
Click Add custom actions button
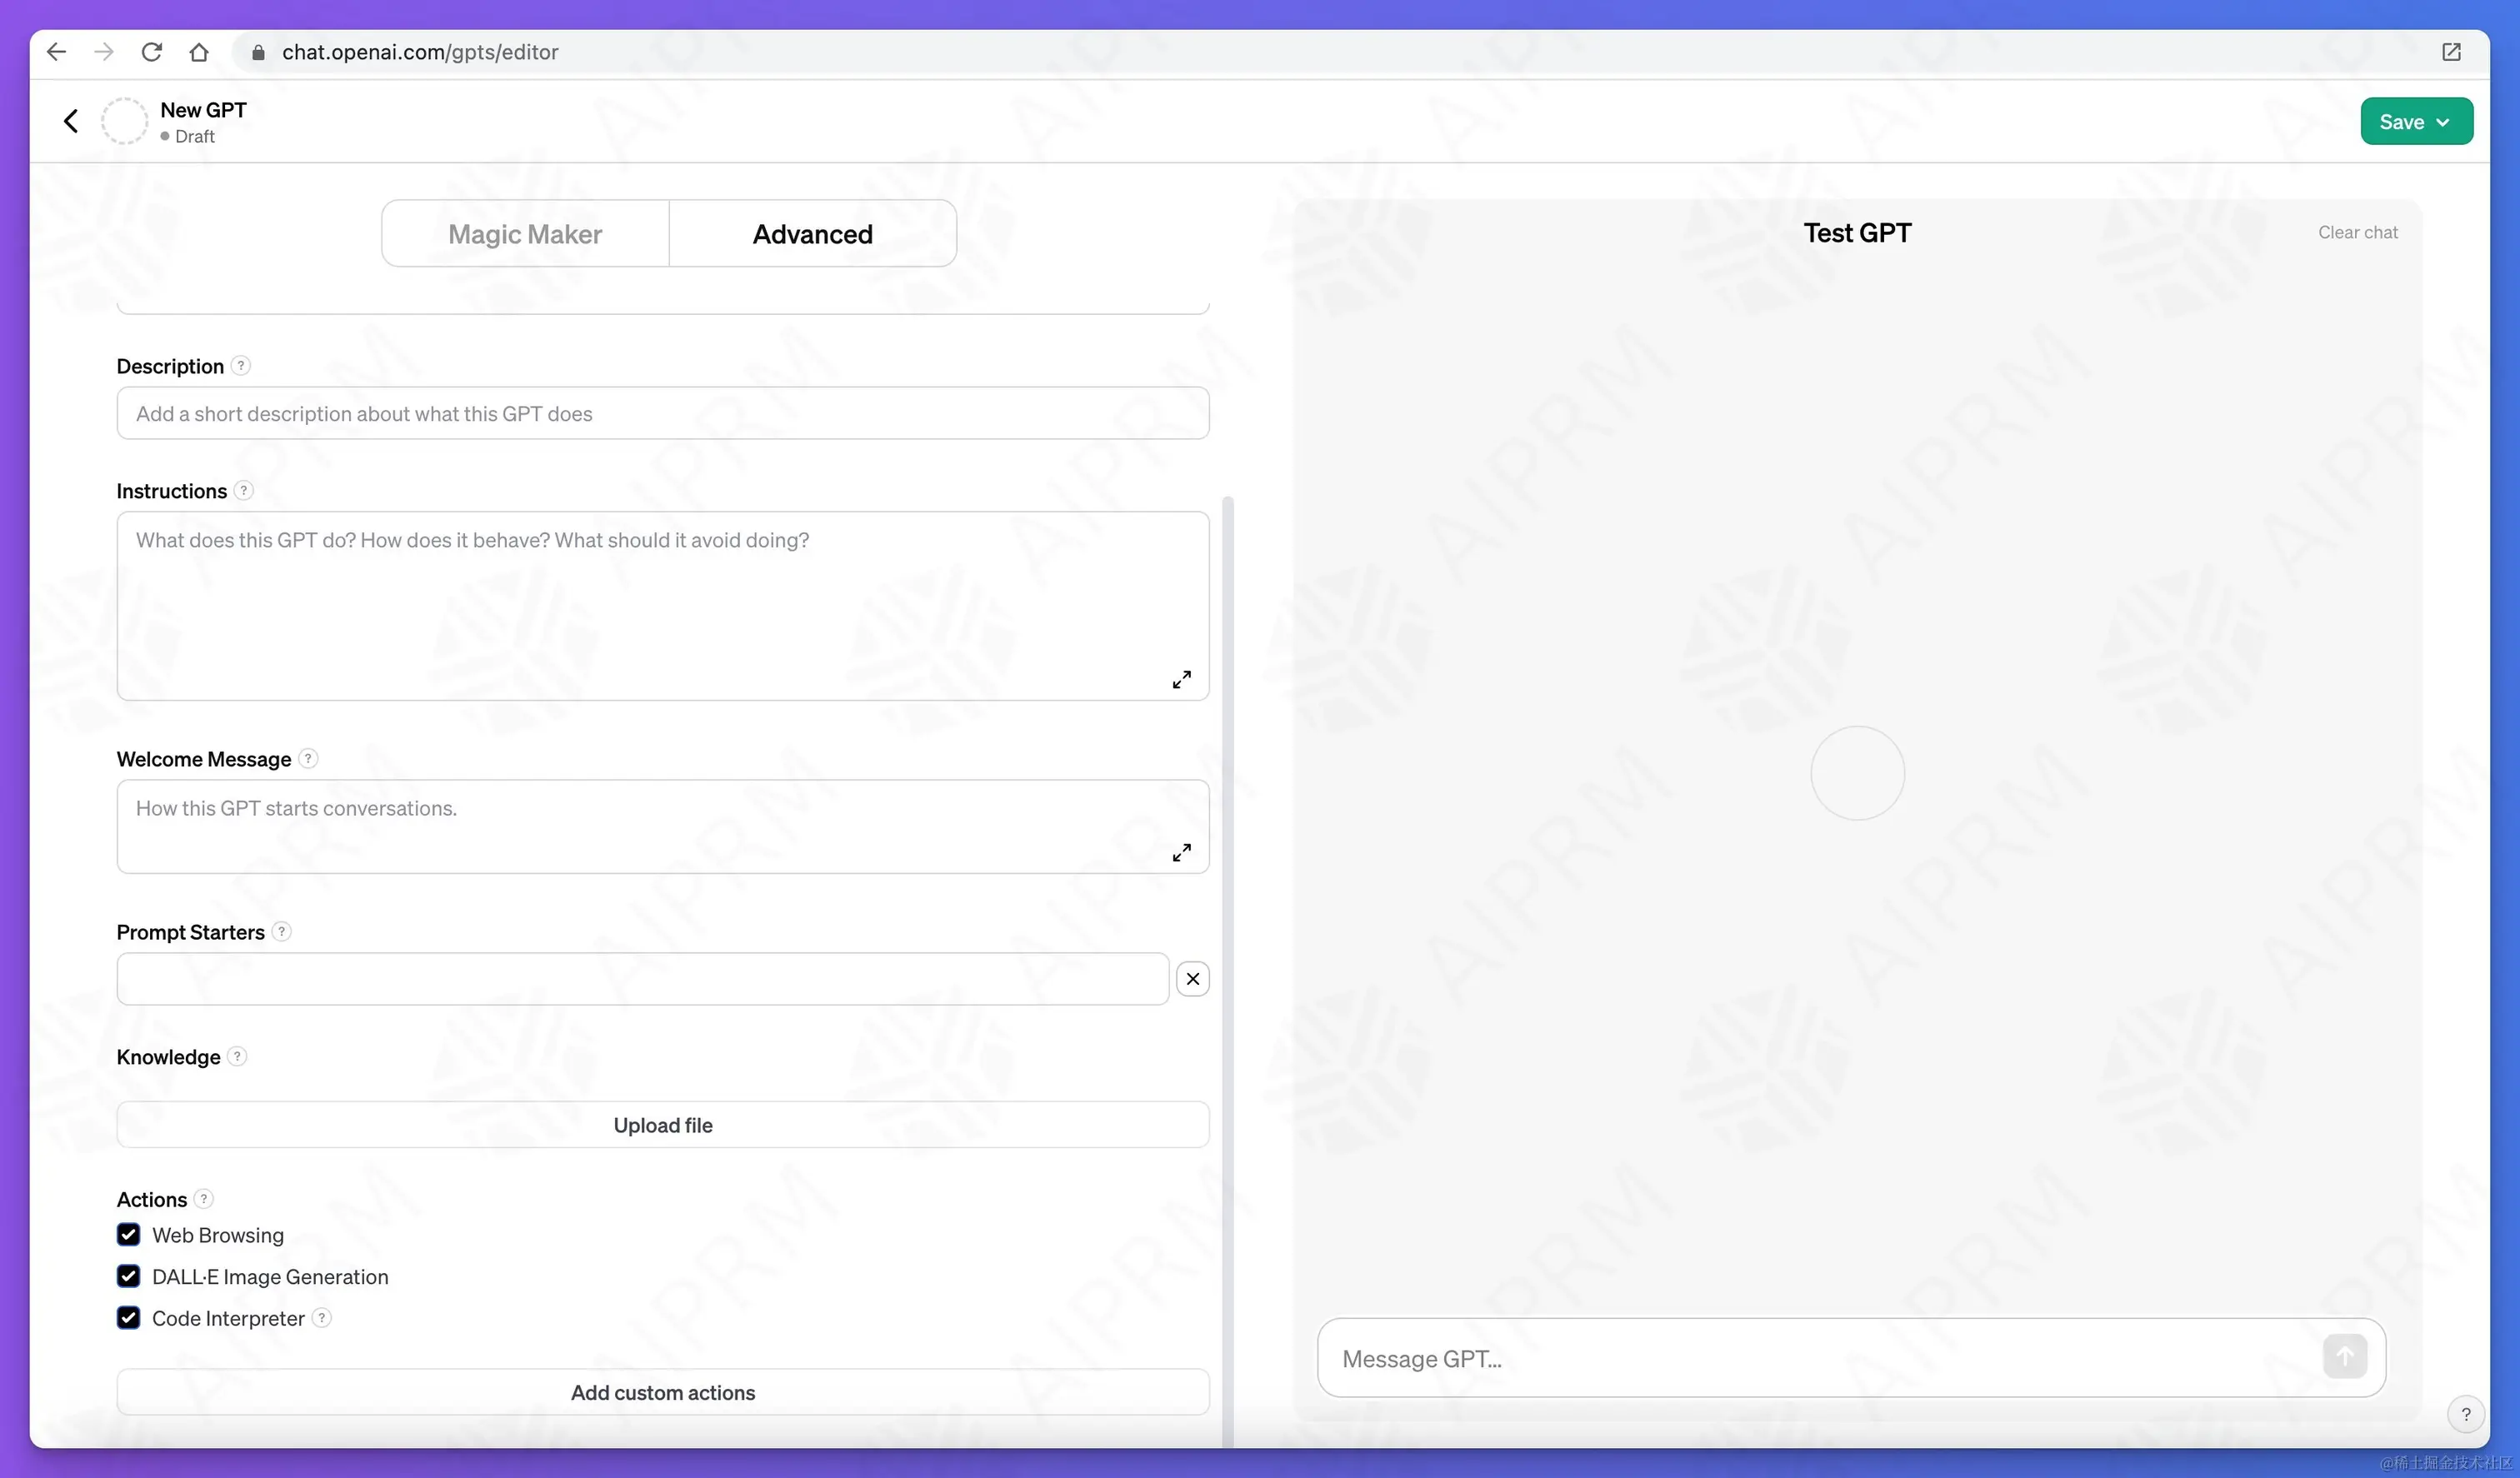[x=662, y=1392]
